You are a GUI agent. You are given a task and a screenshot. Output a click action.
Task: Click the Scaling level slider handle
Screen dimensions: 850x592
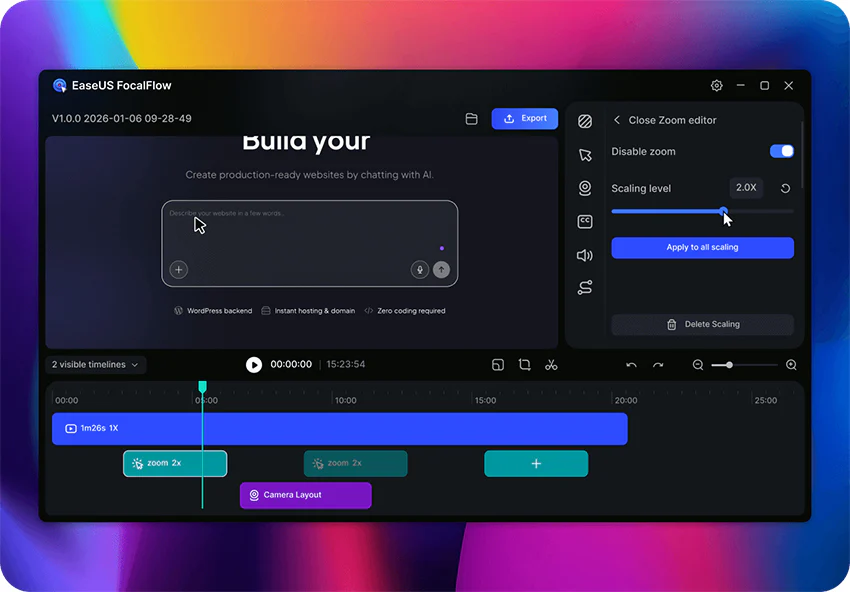(x=724, y=211)
